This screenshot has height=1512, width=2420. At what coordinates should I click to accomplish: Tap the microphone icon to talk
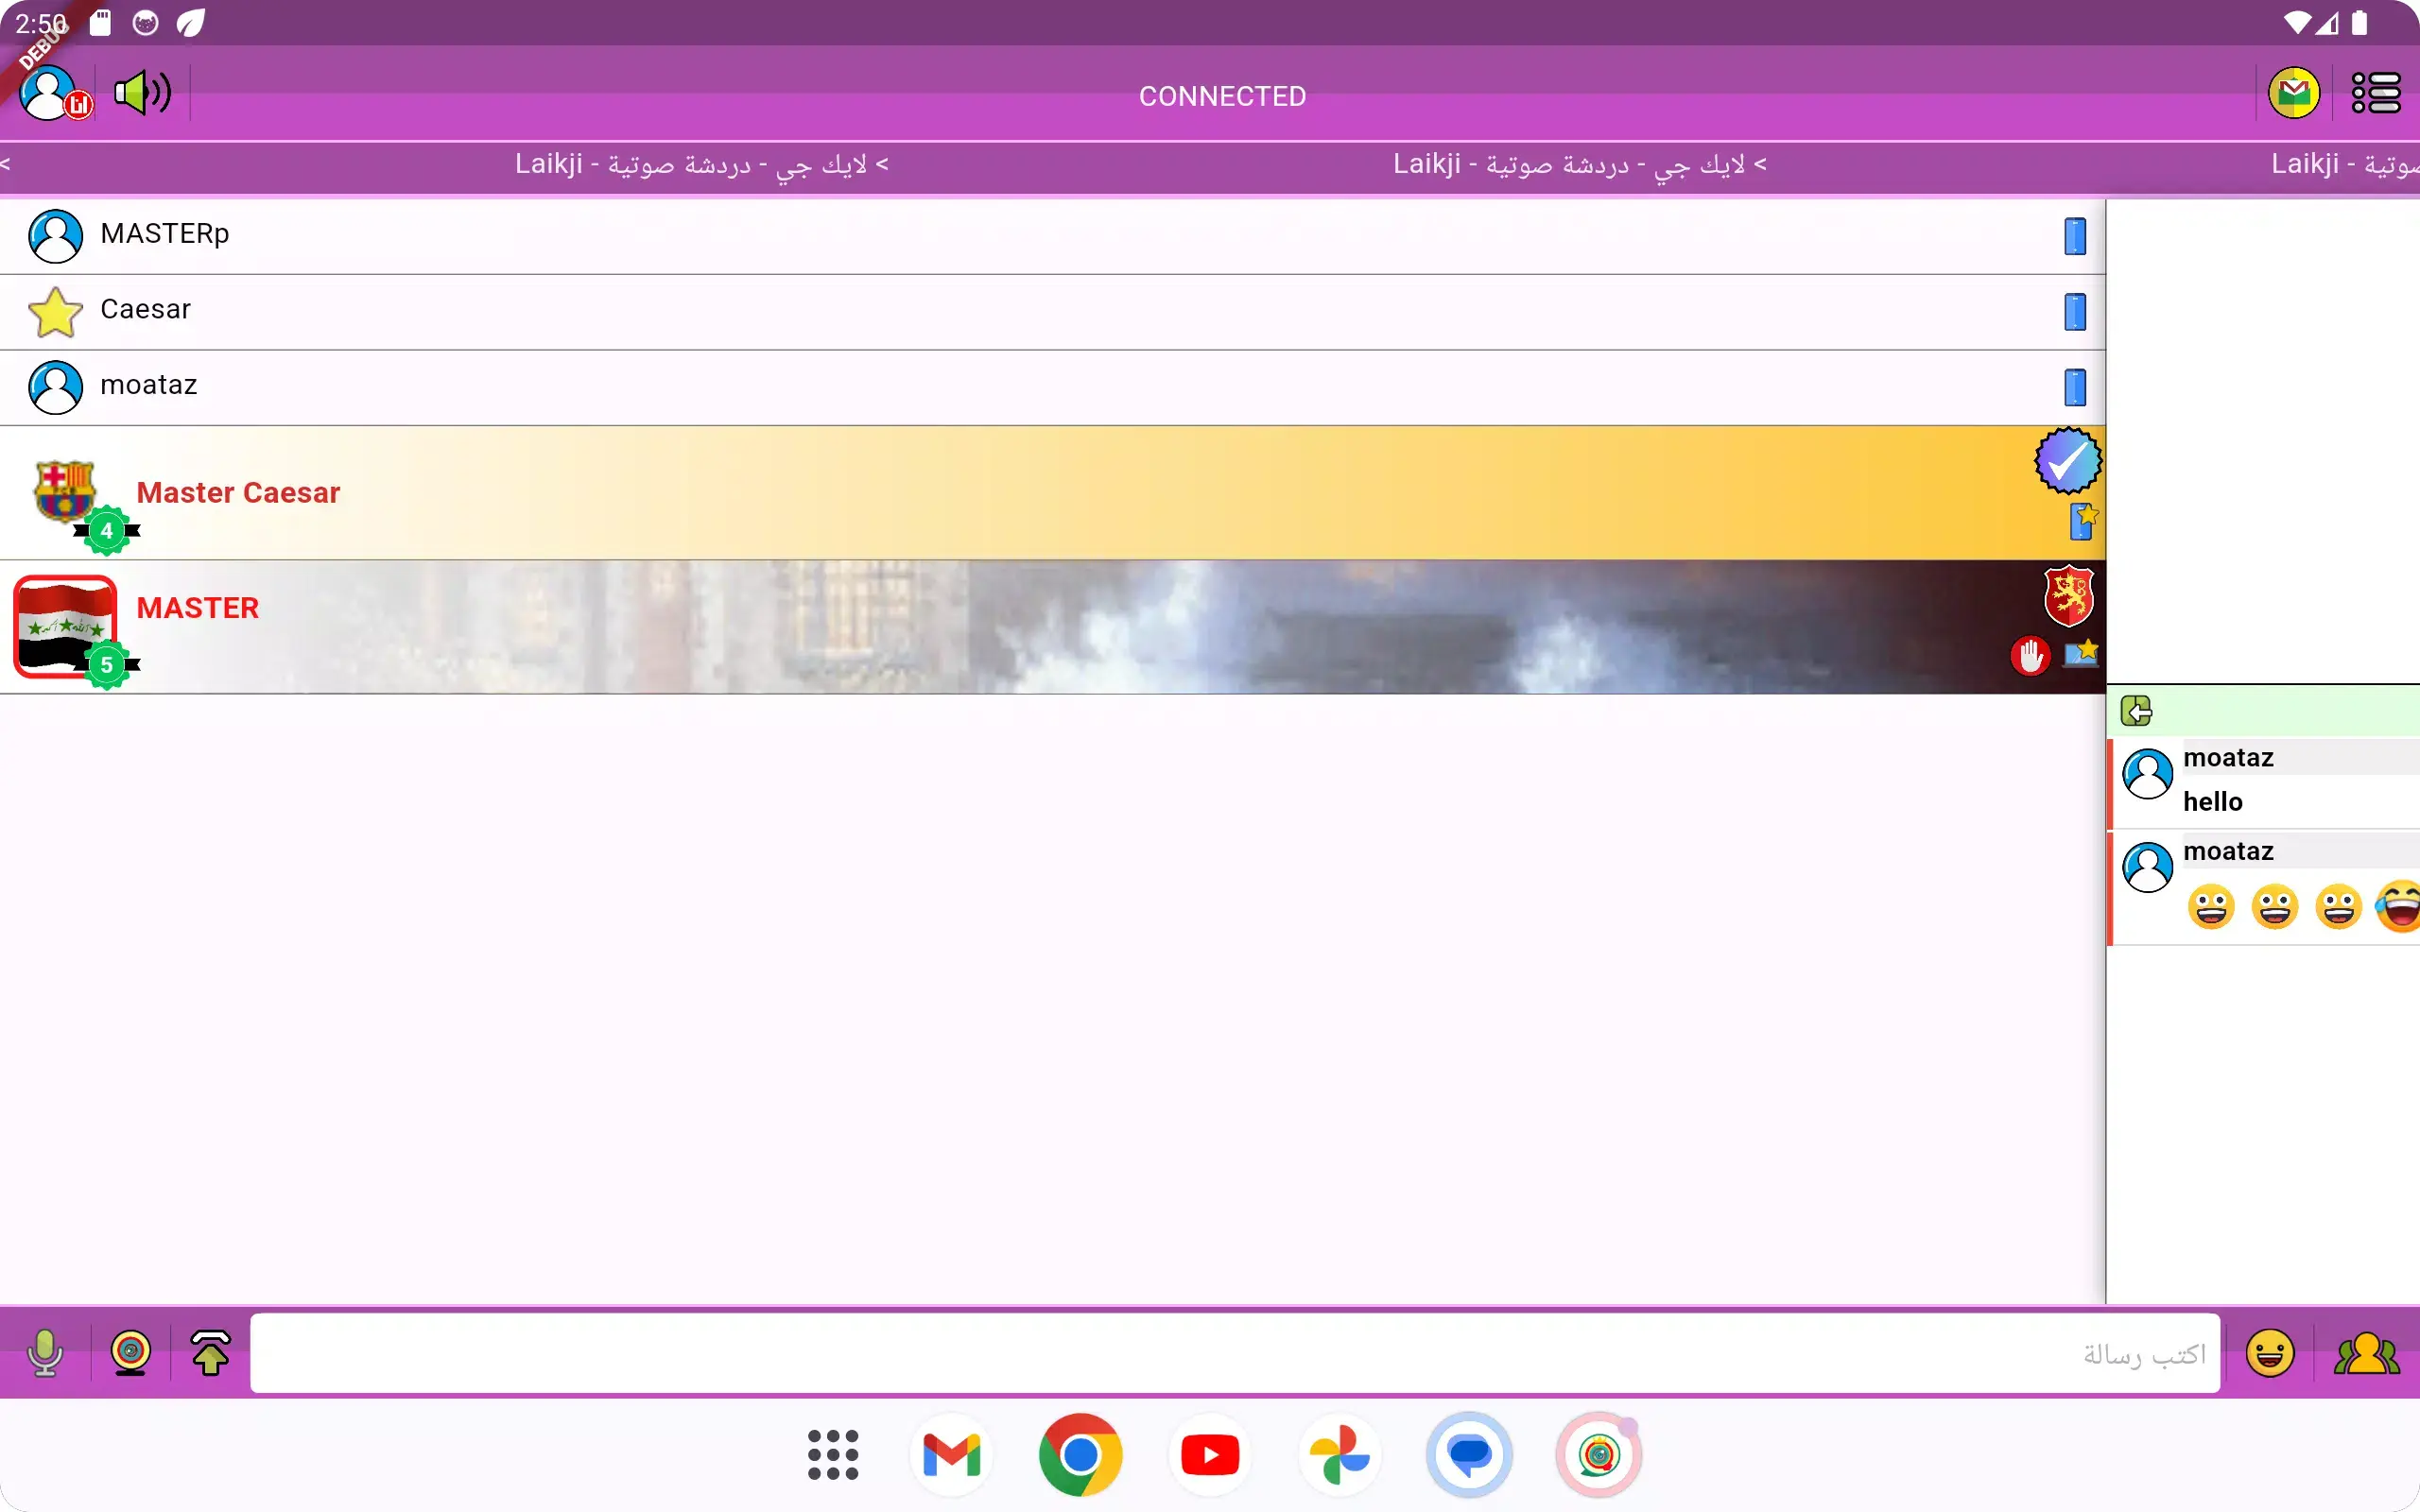click(x=45, y=1353)
